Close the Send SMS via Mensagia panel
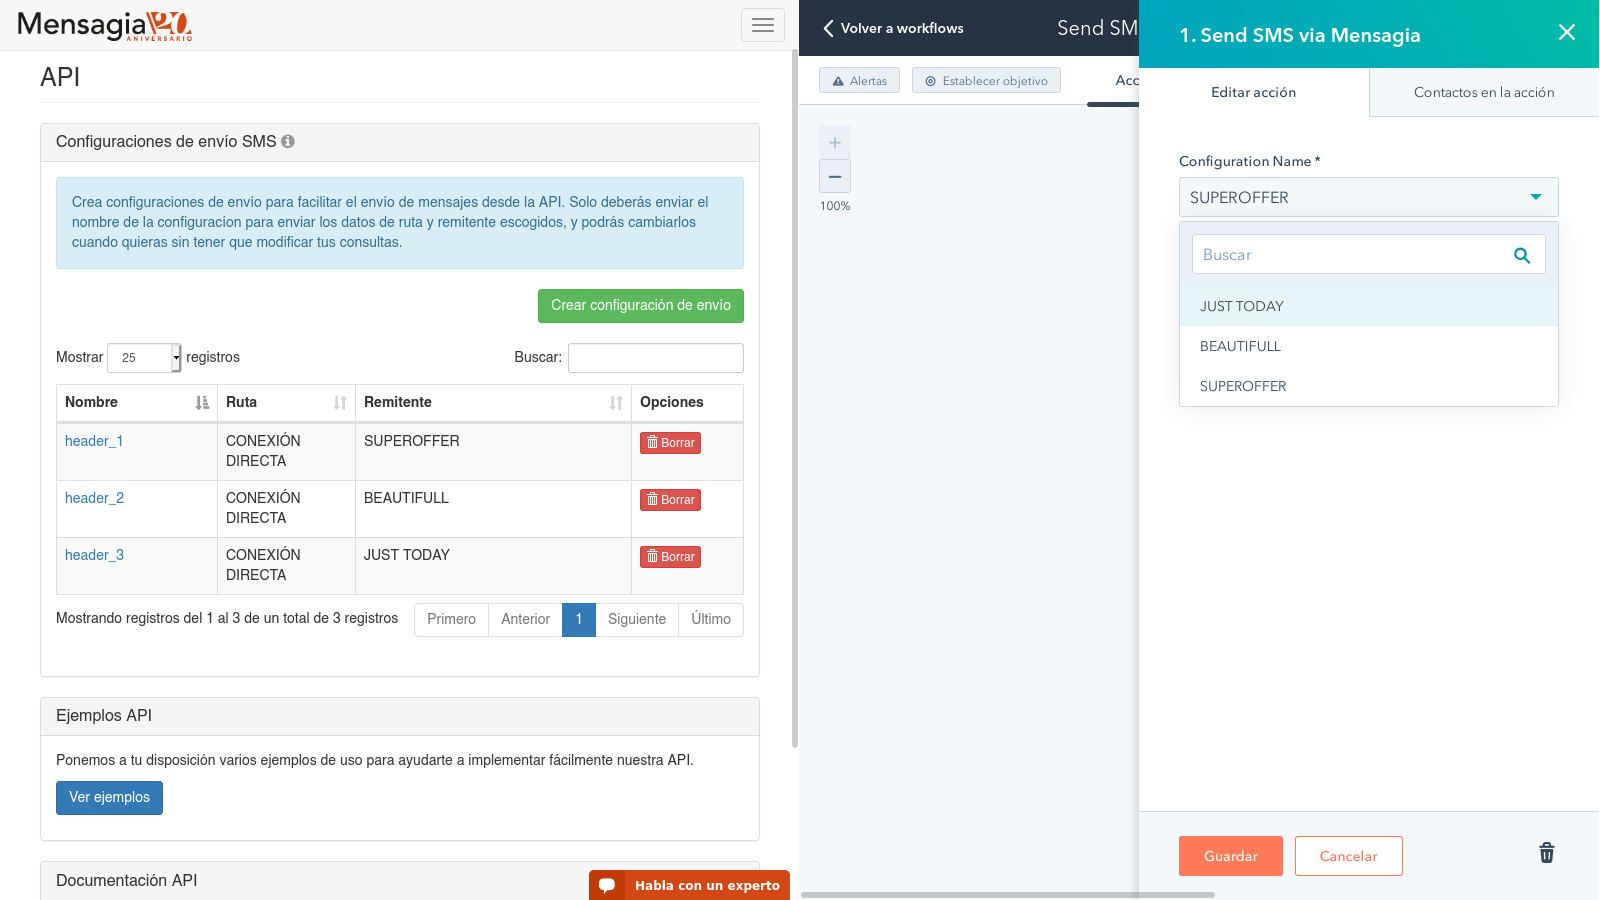The height and width of the screenshot is (900, 1600). [1566, 33]
